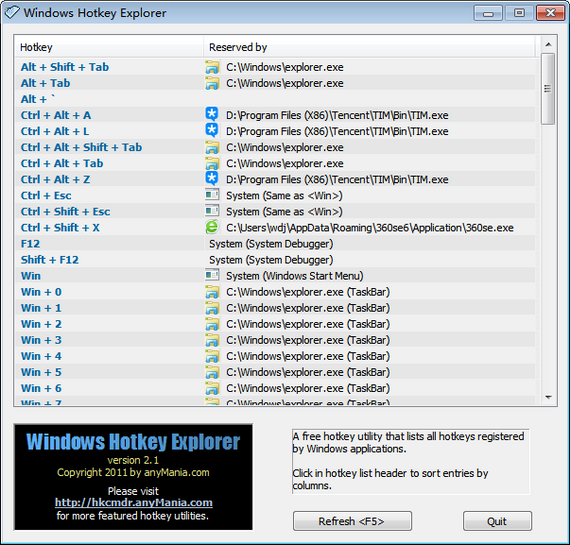Viewport: 570px width, 545px height.
Task: Click the Windows Hotkey Explorer banner logo
Action: click(x=133, y=477)
